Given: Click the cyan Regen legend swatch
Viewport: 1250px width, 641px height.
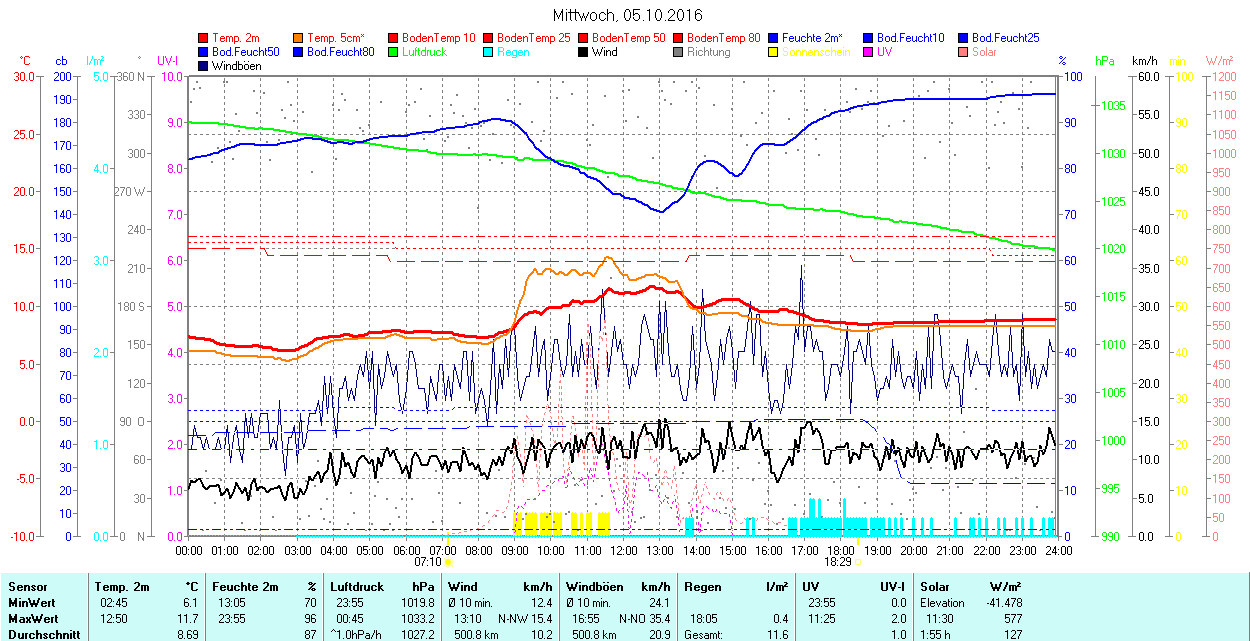Looking at the screenshot, I should tap(489, 52).
